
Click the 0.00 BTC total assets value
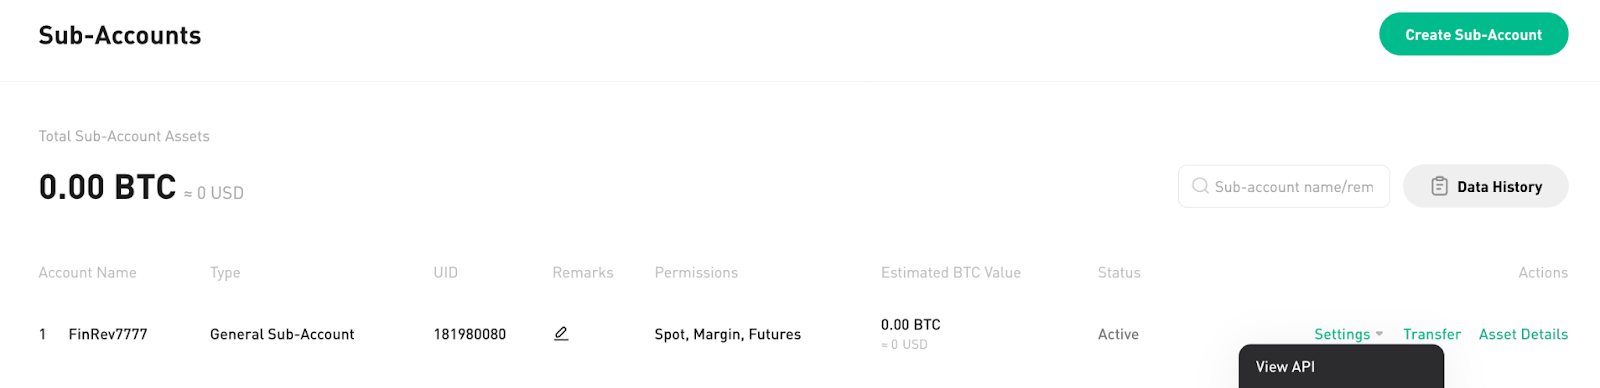pyautogui.click(x=107, y=187)
